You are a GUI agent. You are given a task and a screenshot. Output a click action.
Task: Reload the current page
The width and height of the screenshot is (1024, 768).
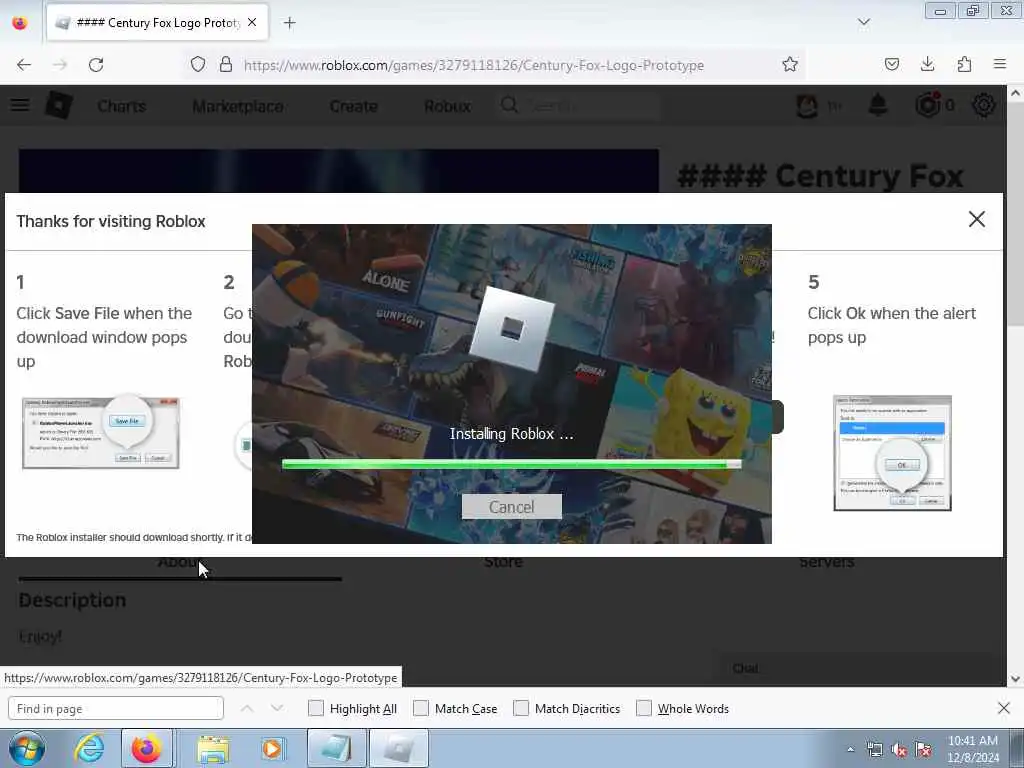[x=96, y=65]
